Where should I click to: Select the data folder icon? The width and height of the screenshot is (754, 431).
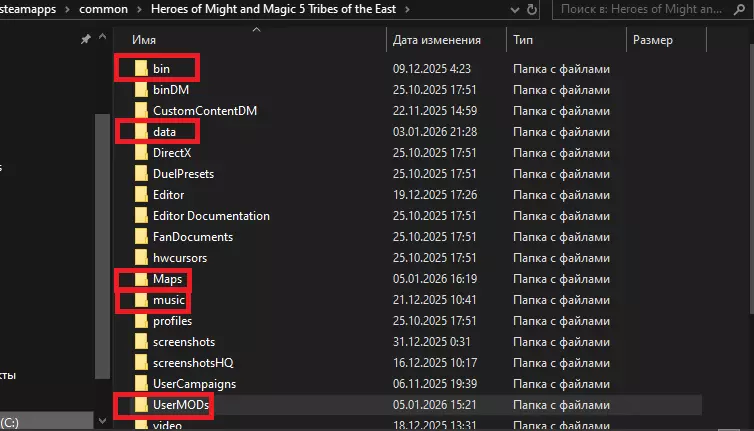140,132
